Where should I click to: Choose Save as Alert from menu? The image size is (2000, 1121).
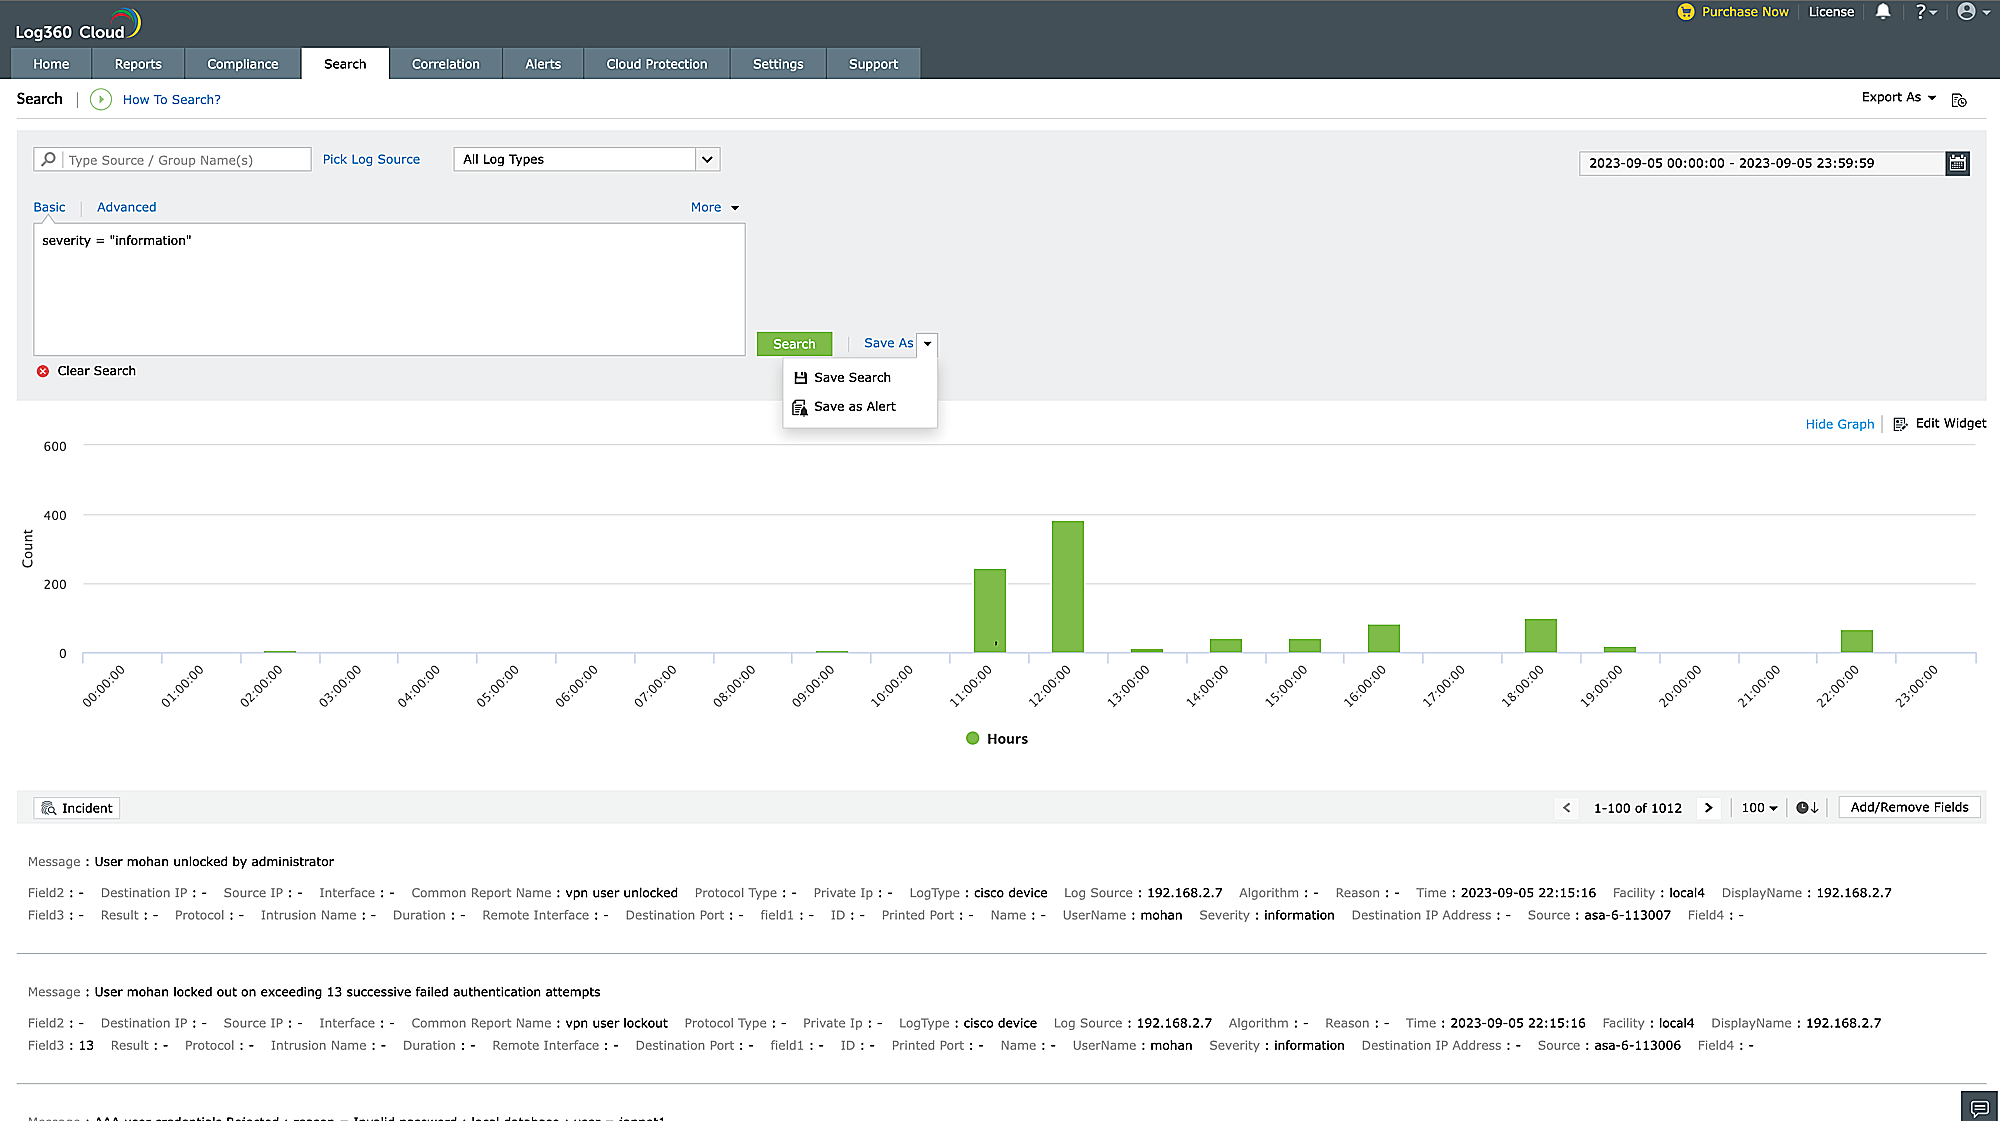(x=854, y=407)
